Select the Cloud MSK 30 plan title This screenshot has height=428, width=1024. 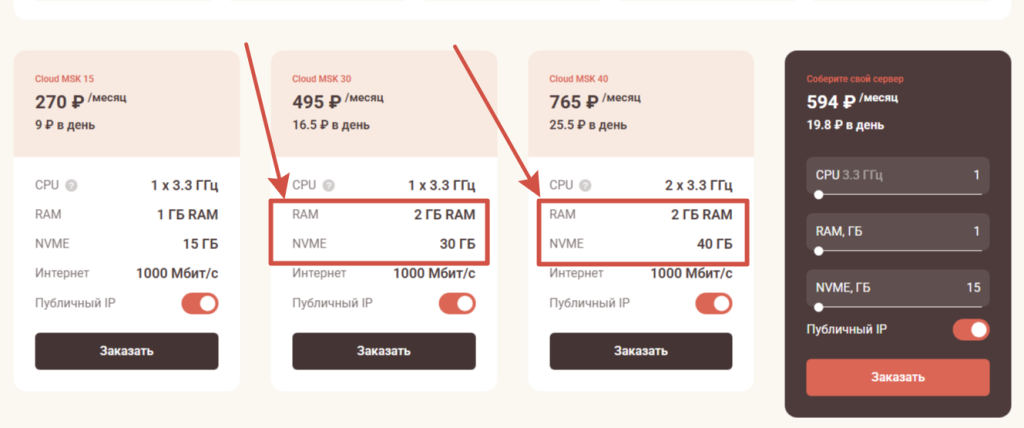[322, 78]
